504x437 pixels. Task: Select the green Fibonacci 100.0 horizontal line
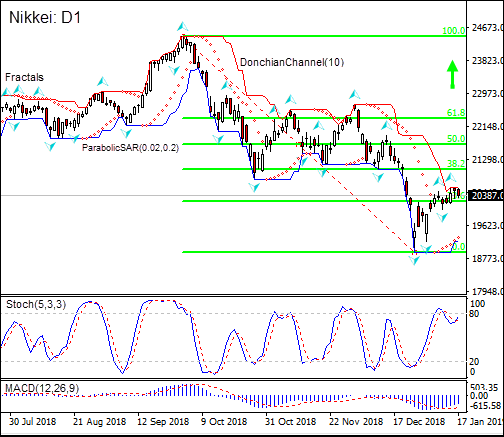click(324, 36)
